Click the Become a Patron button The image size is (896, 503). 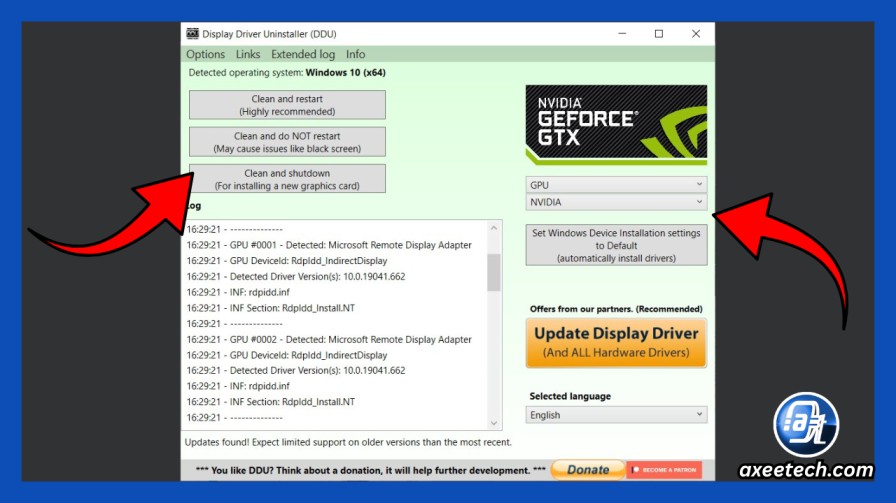tap(664, 470)
